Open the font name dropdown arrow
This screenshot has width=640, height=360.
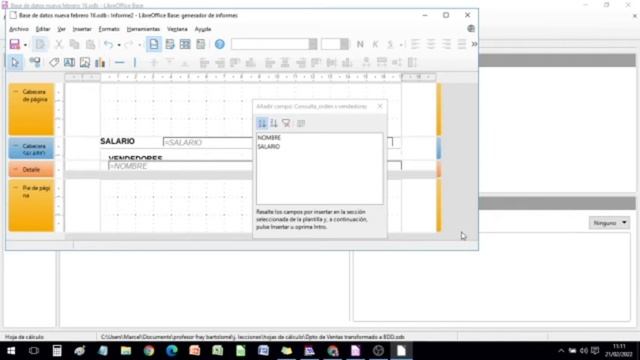coord(313,44)
